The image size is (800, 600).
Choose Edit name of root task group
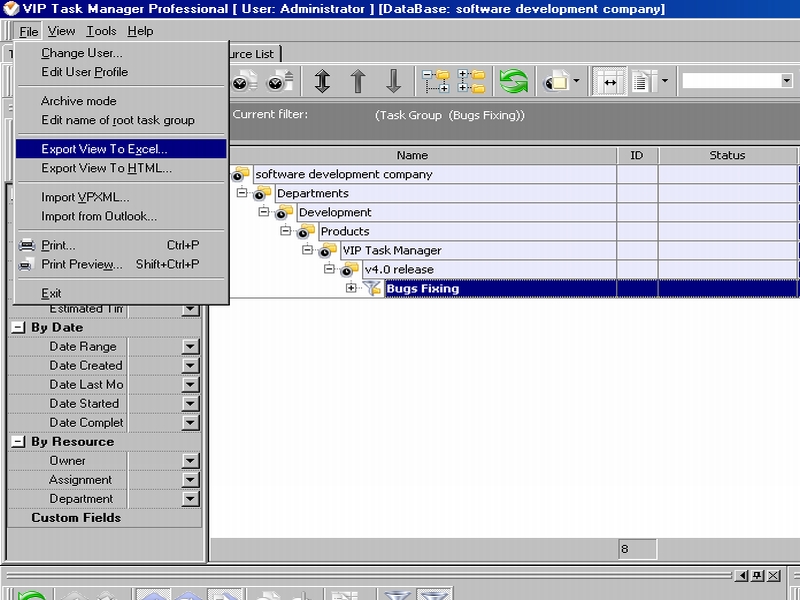coord(121,120)
